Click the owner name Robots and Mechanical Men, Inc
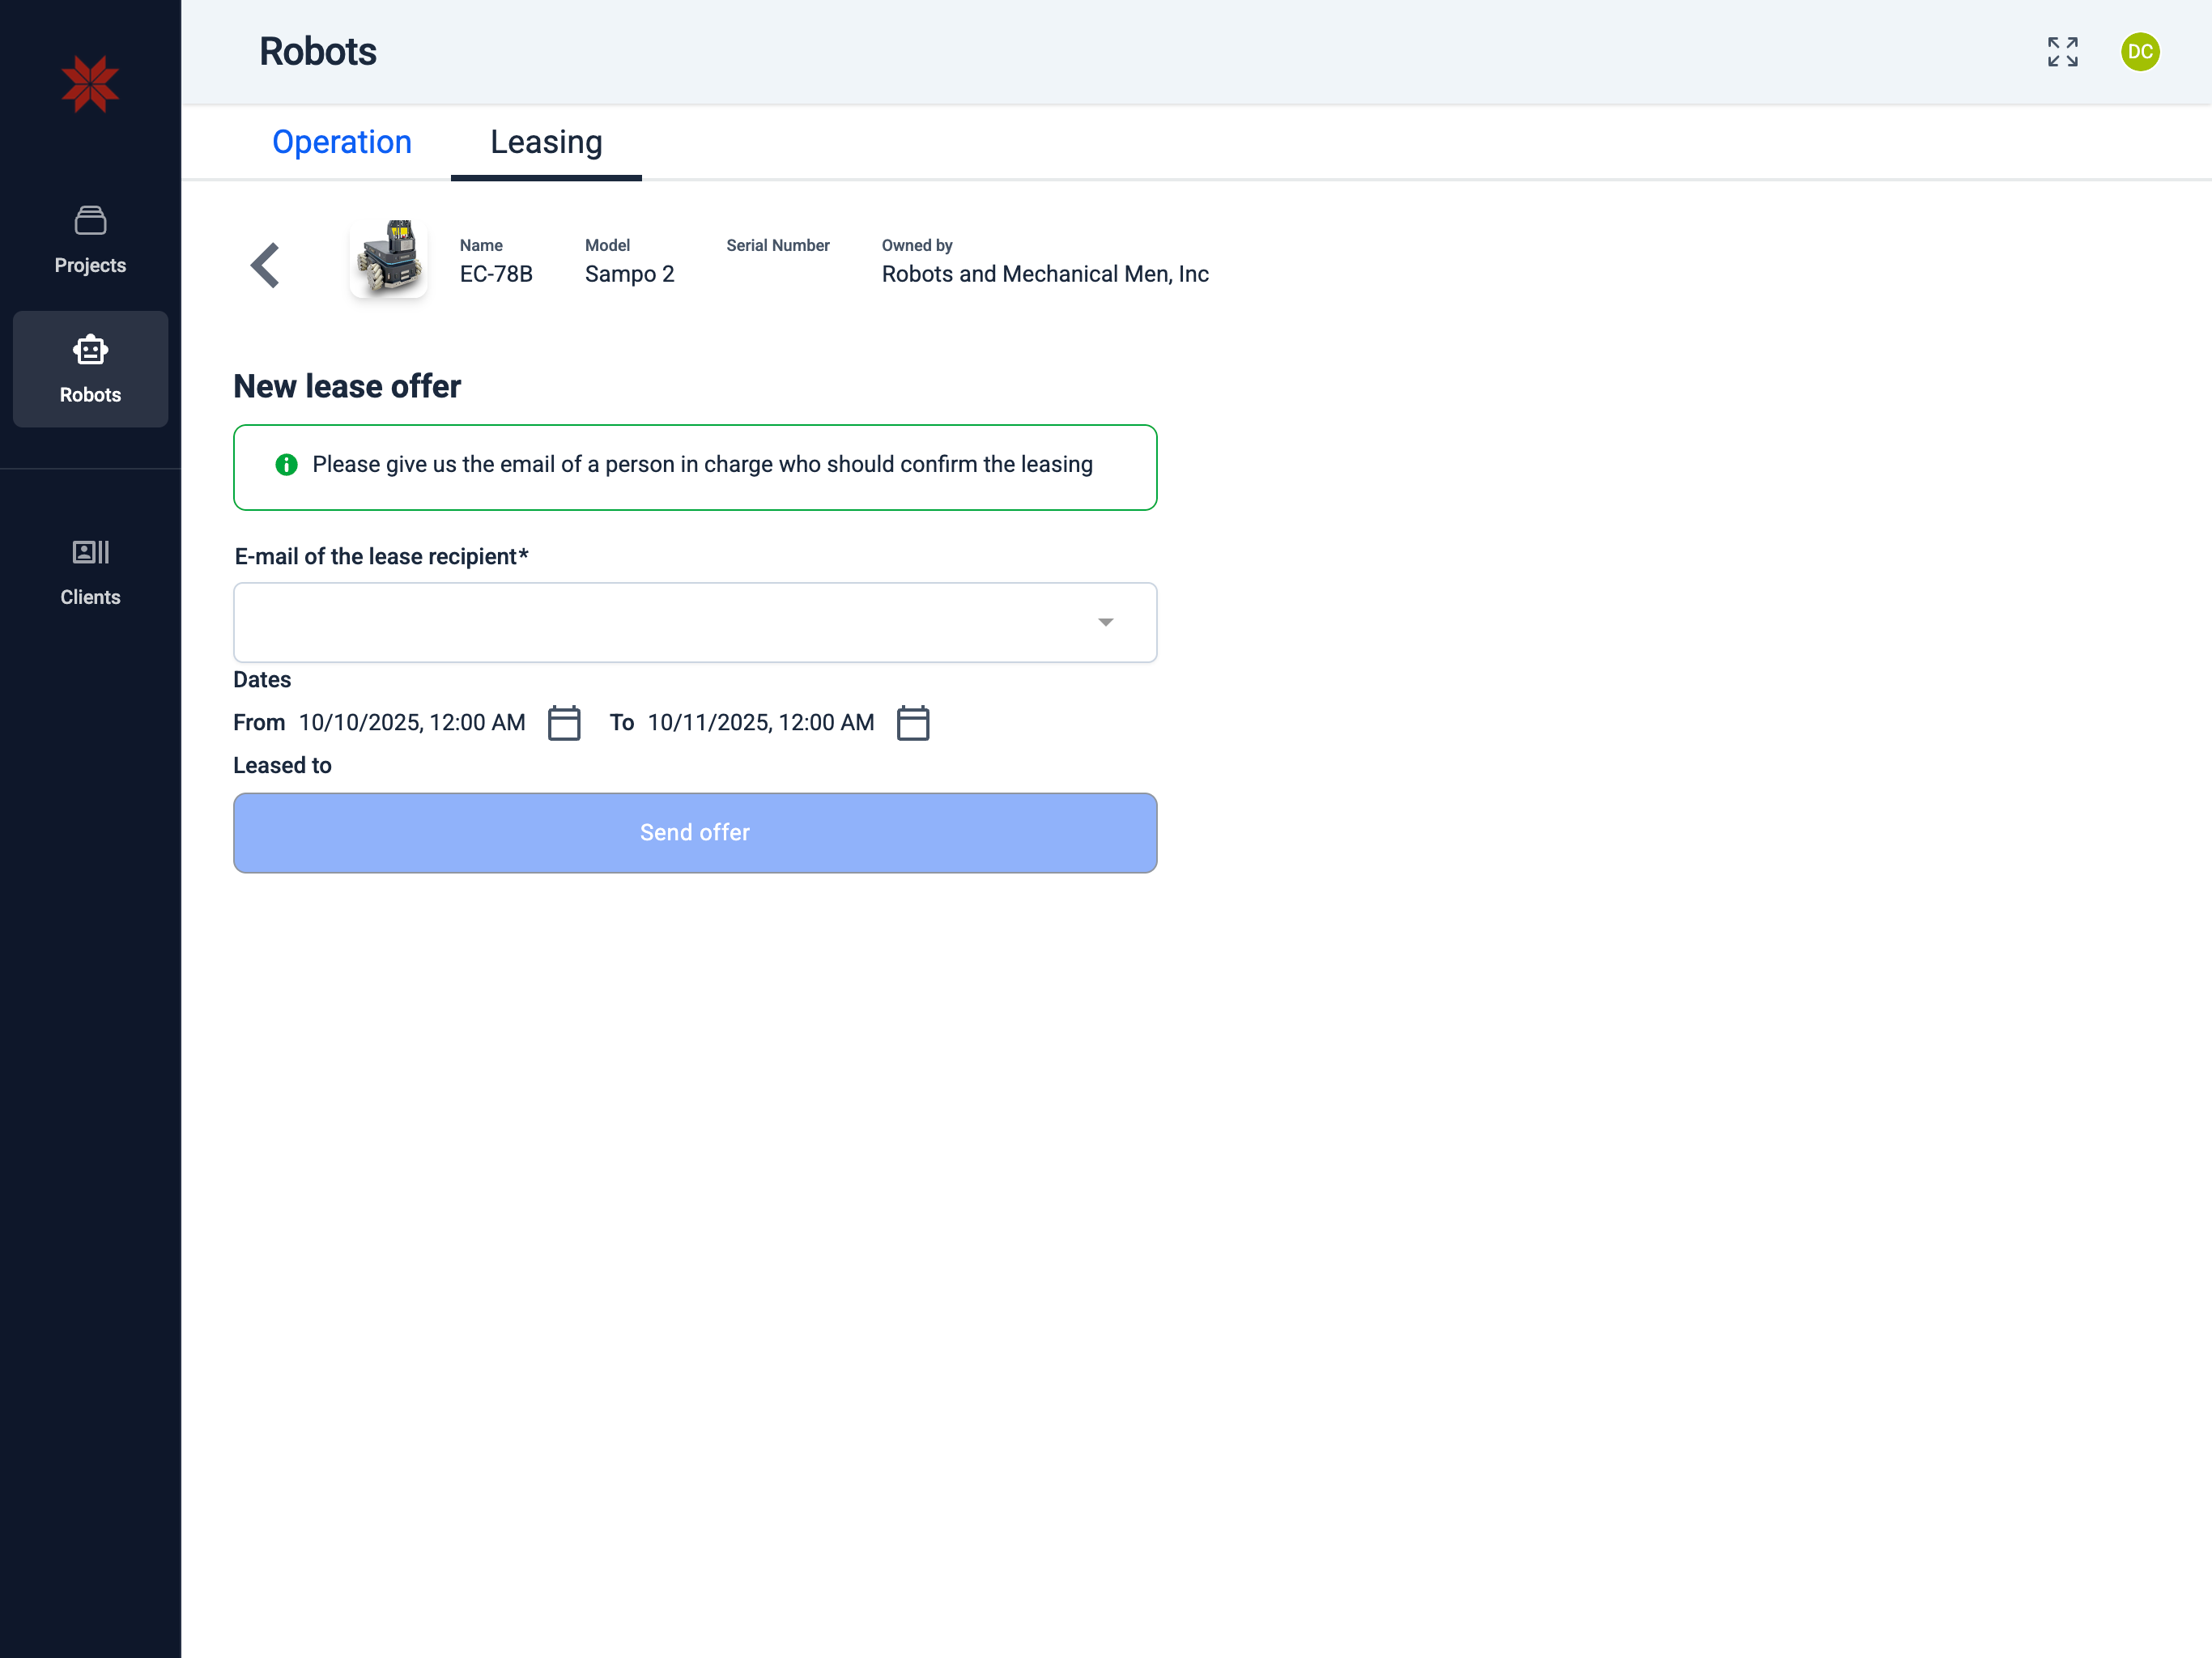 point(1044,274)
